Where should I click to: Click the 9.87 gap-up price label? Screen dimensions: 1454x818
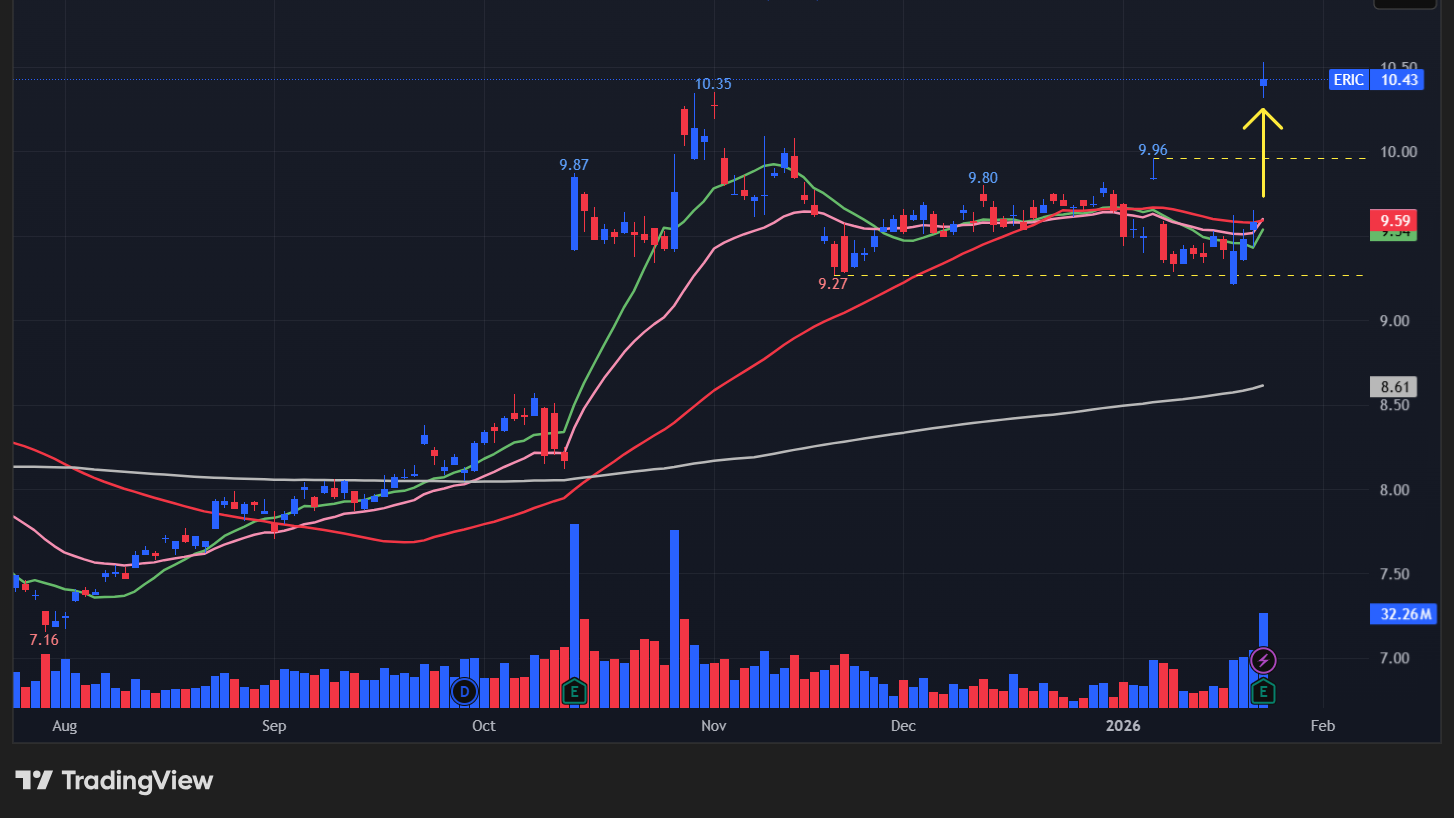click(574, 164)
